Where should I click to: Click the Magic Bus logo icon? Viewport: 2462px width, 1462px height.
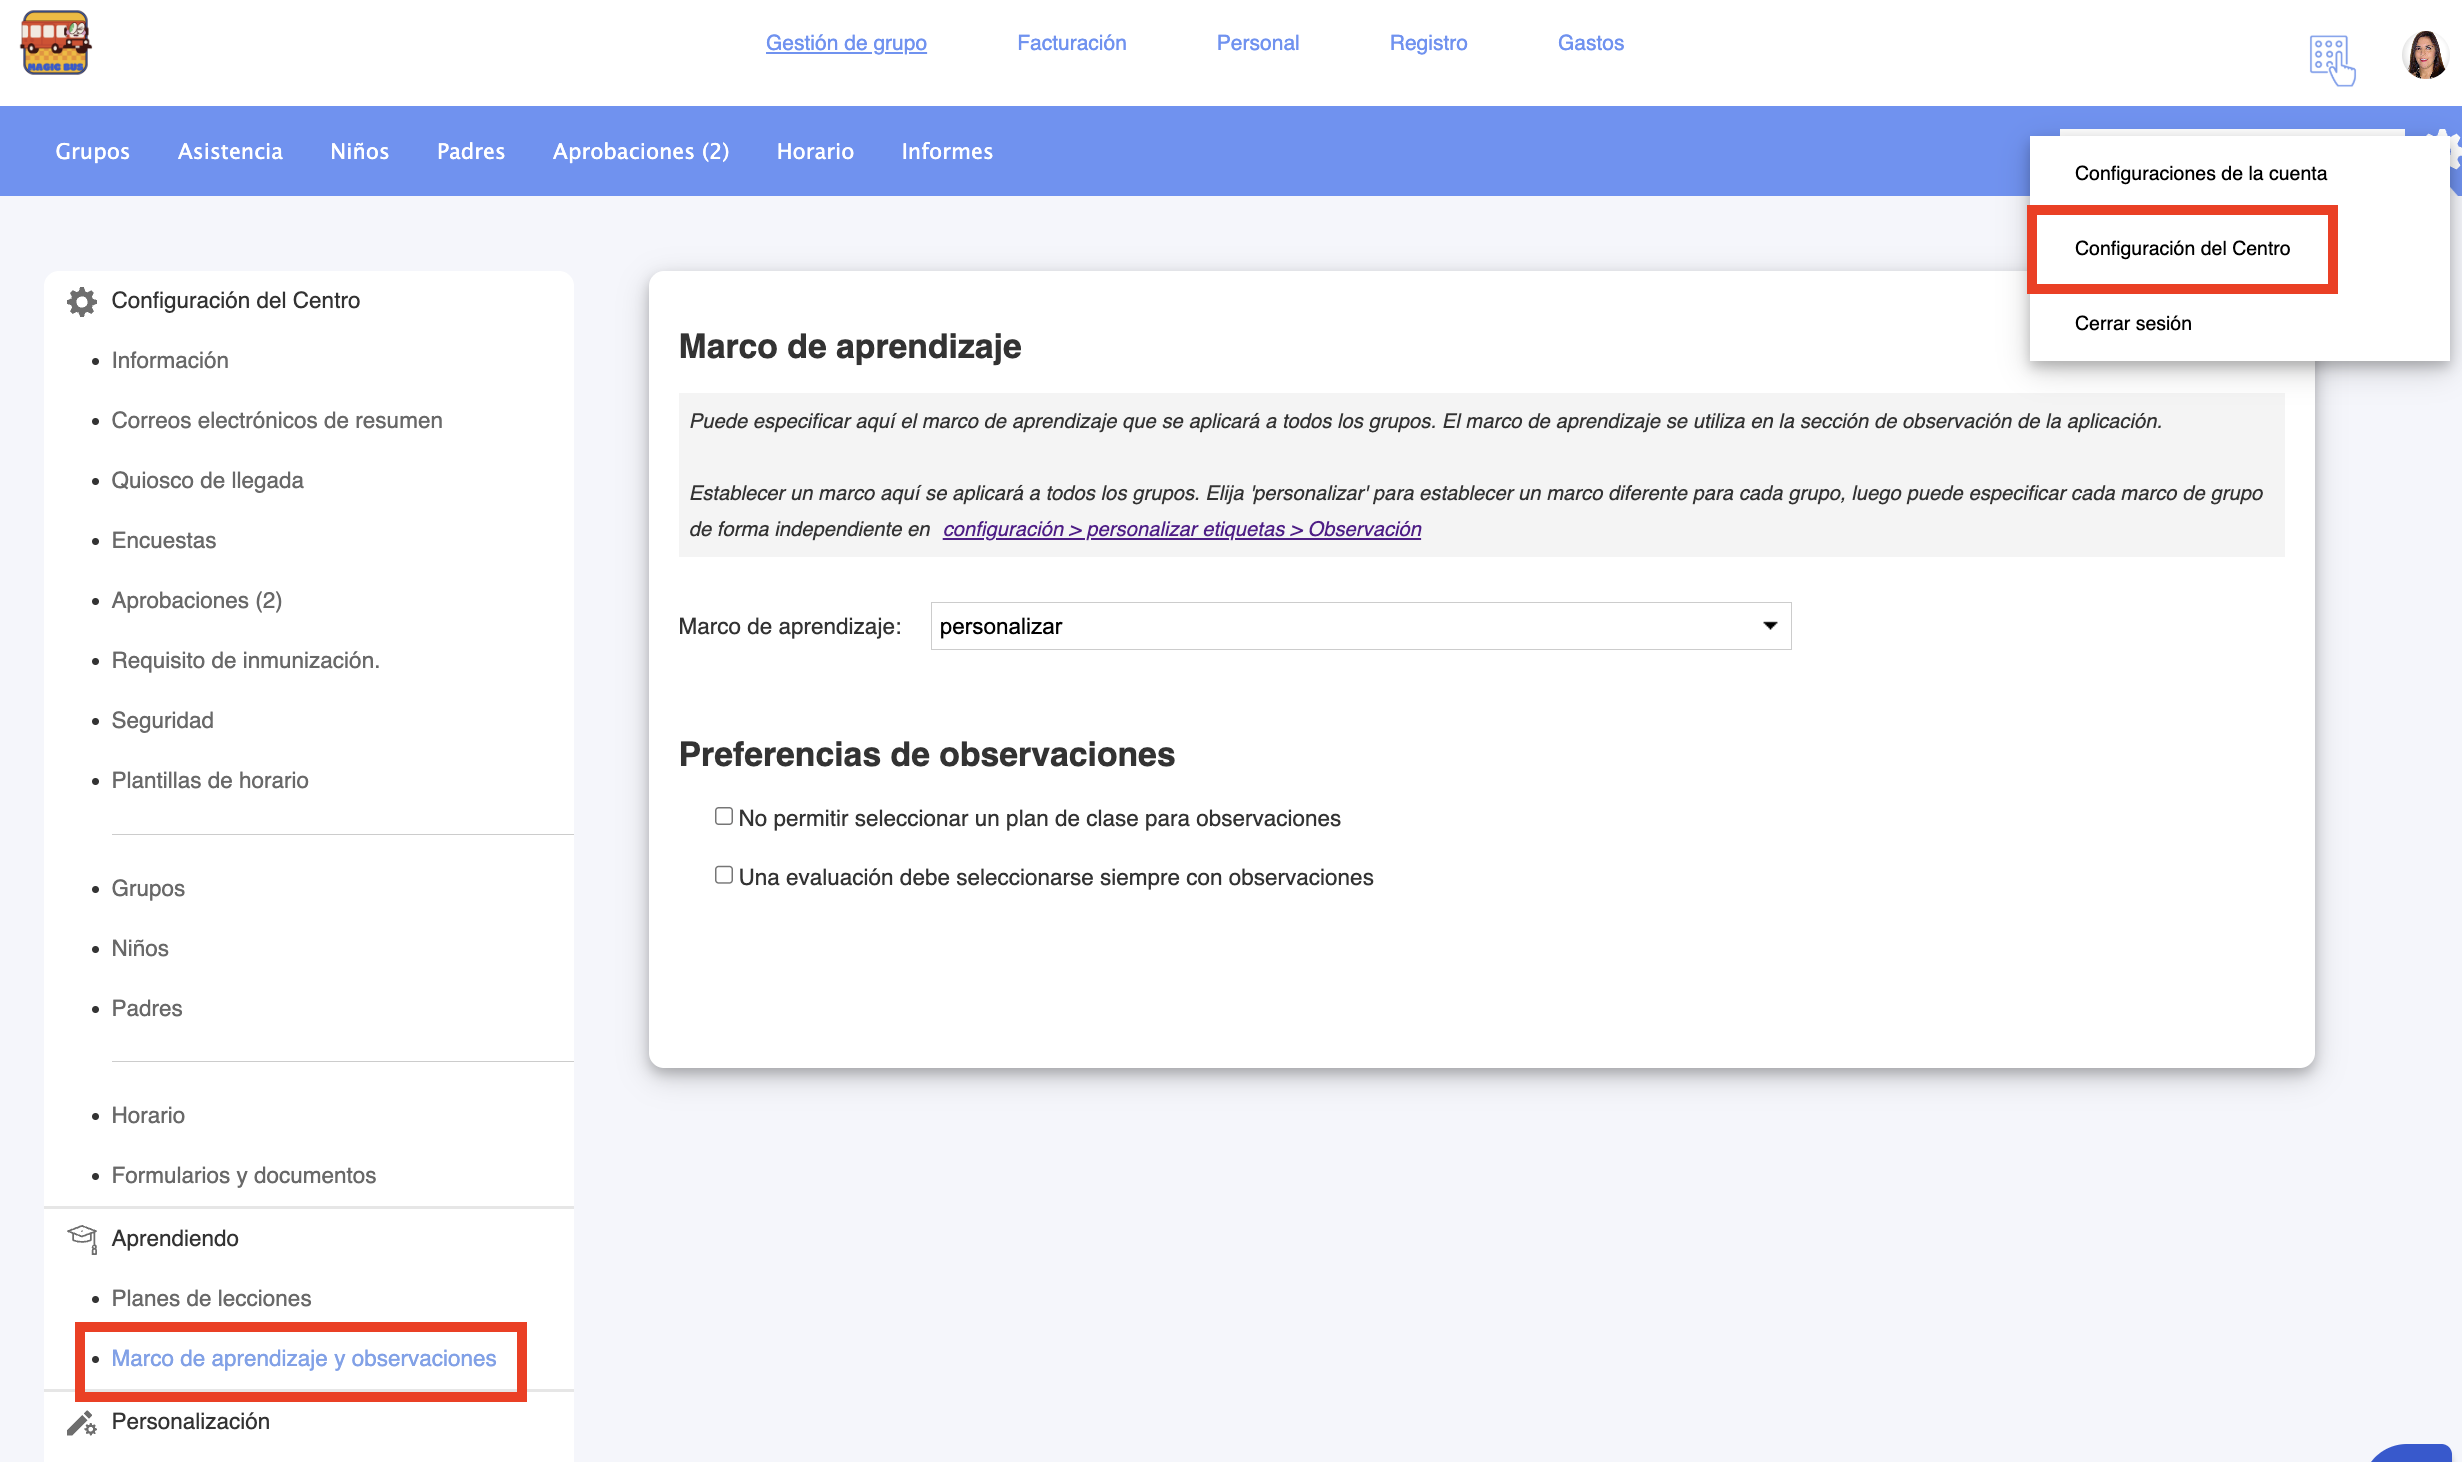[x=56, y=42]
